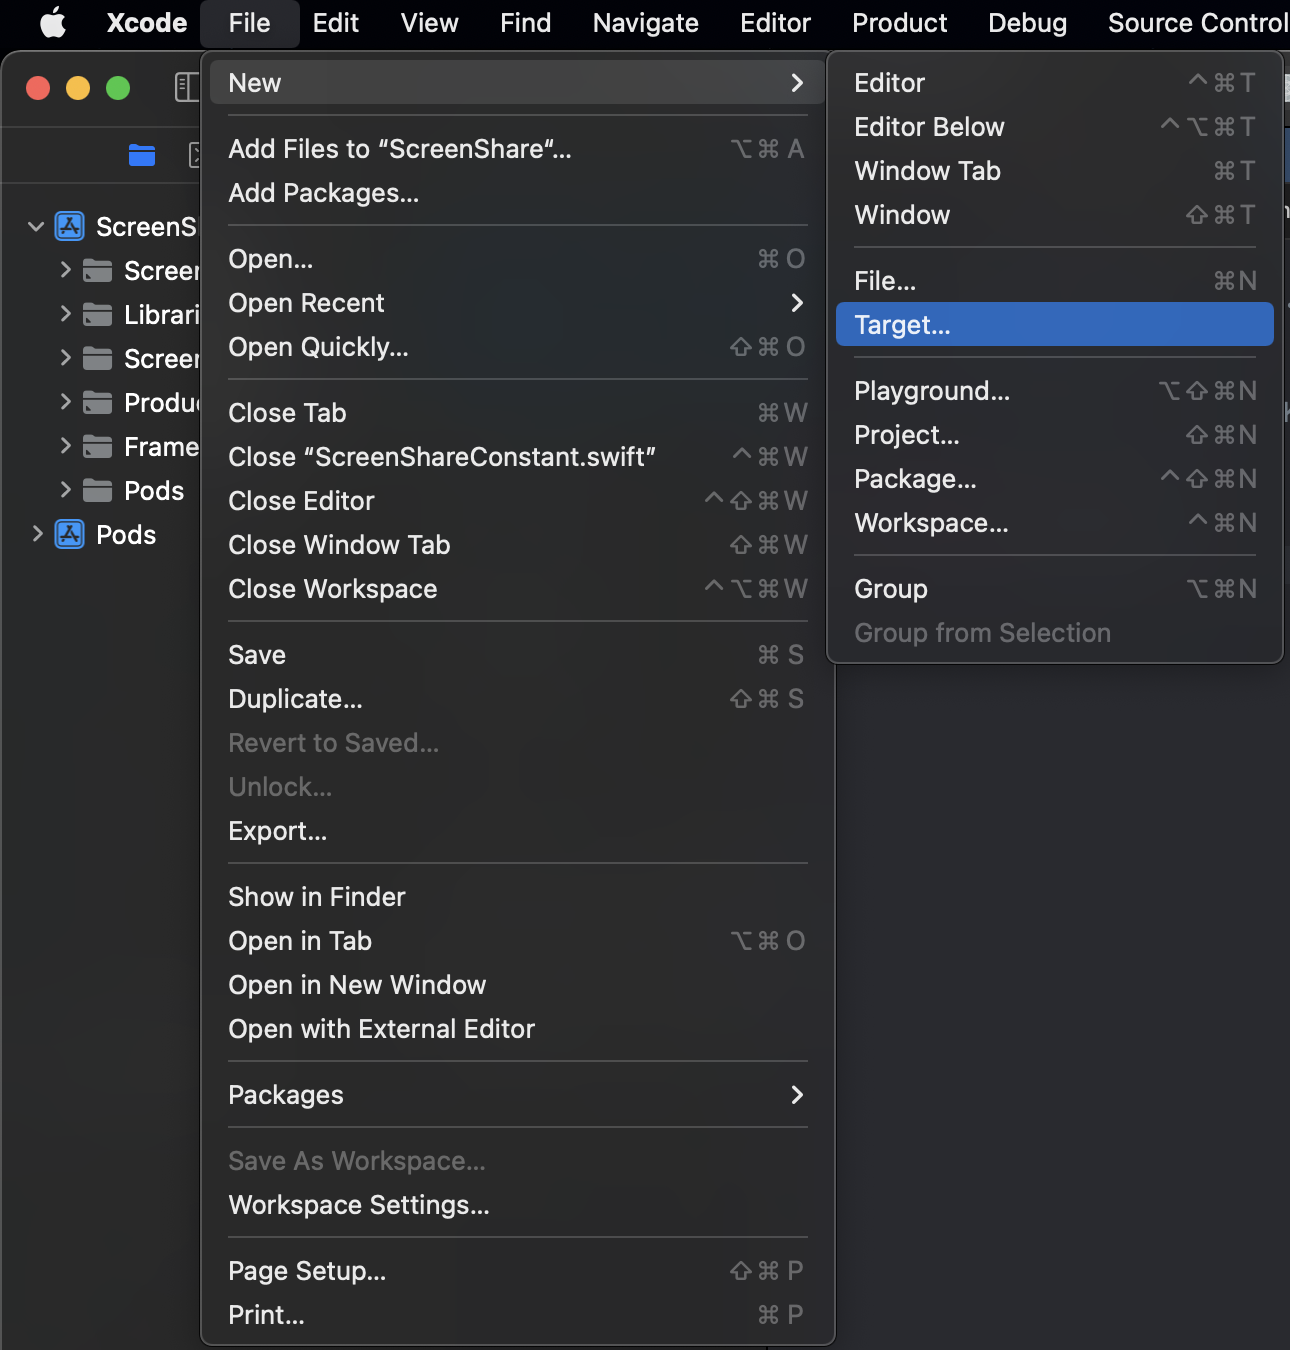The width and height of the screenshot is (1290, 1350).
Task: Open the View menu
Action: pyautogui.click(x=429, y=22)
